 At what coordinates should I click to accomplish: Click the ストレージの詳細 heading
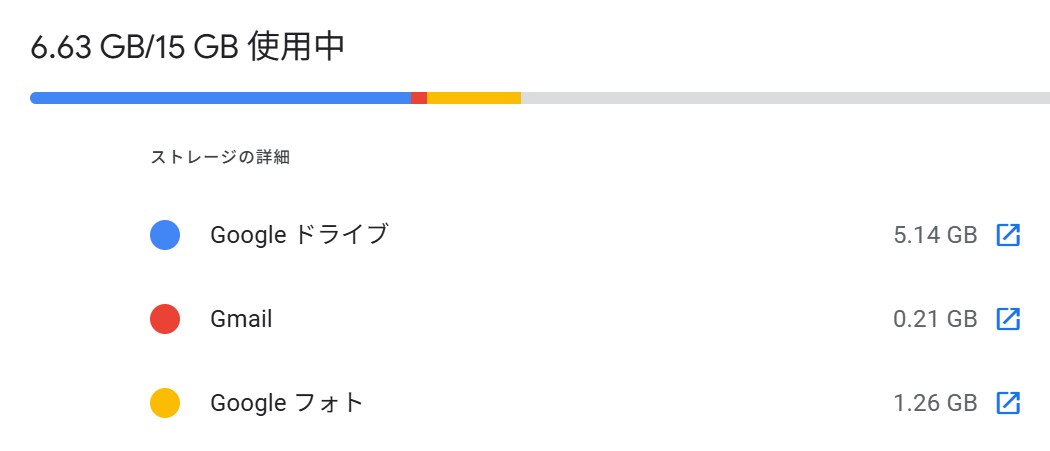tap(220, 157)
